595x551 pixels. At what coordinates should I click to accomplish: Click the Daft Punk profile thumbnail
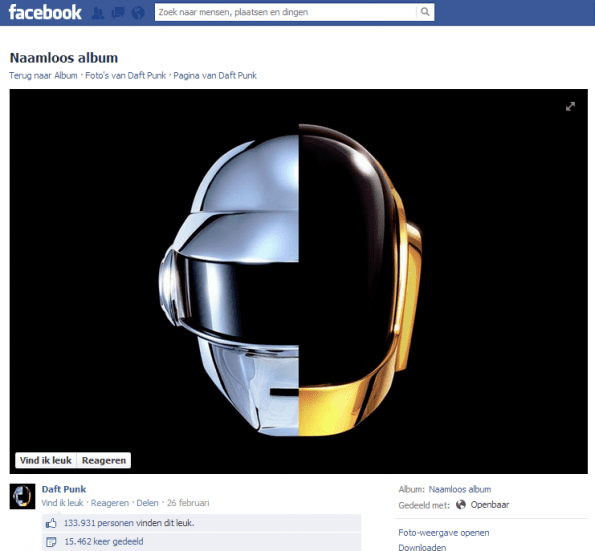[22, 496]
